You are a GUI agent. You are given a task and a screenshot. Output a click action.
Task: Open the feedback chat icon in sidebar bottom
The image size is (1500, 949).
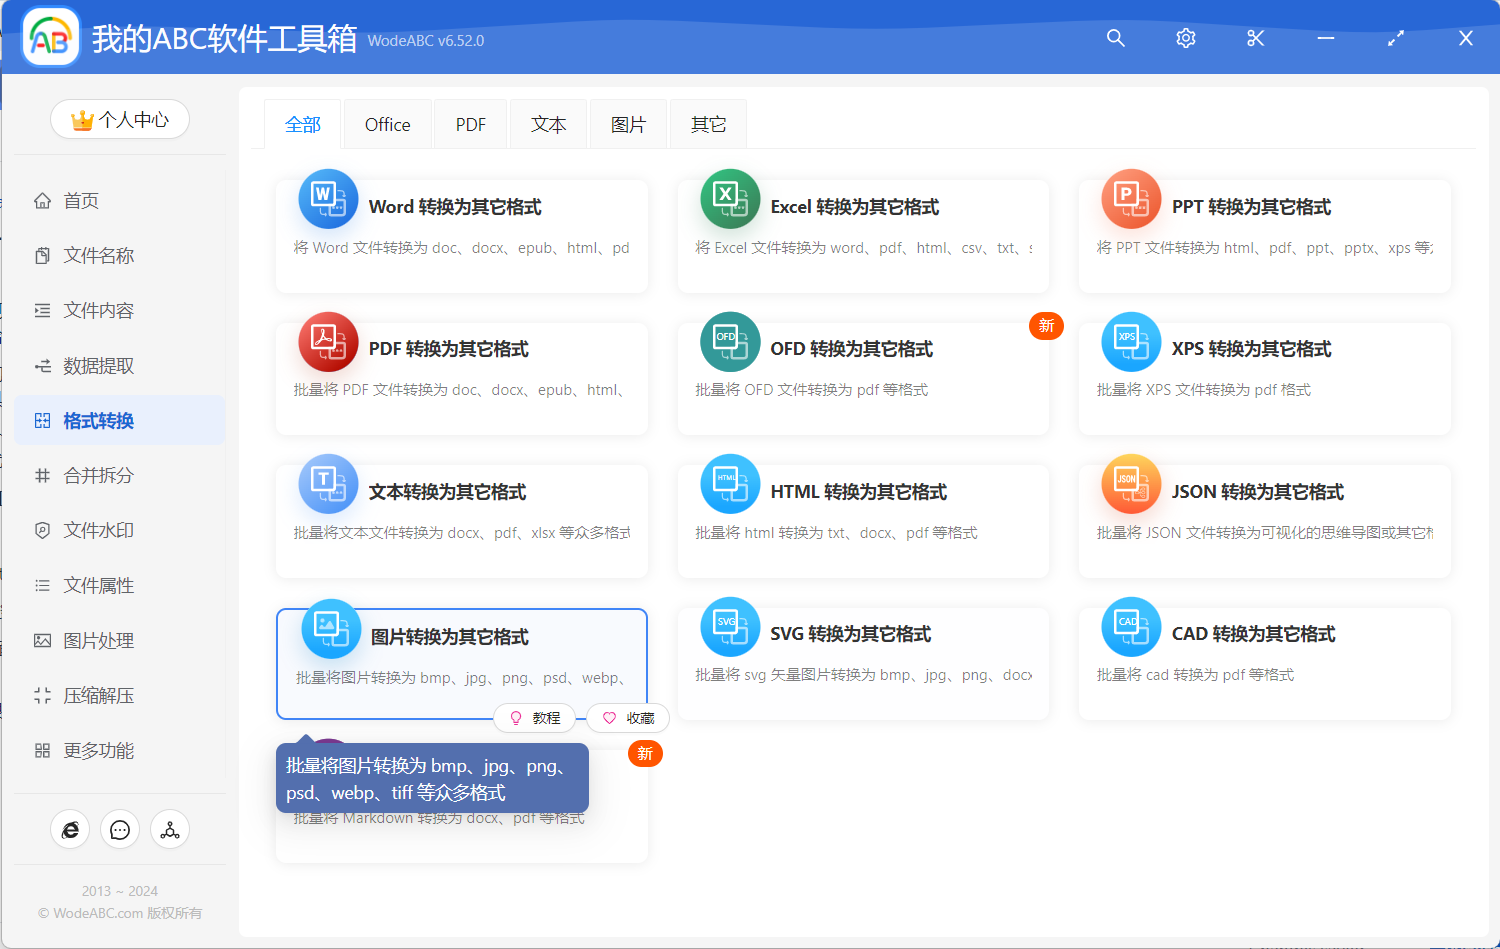click(120, 829)
